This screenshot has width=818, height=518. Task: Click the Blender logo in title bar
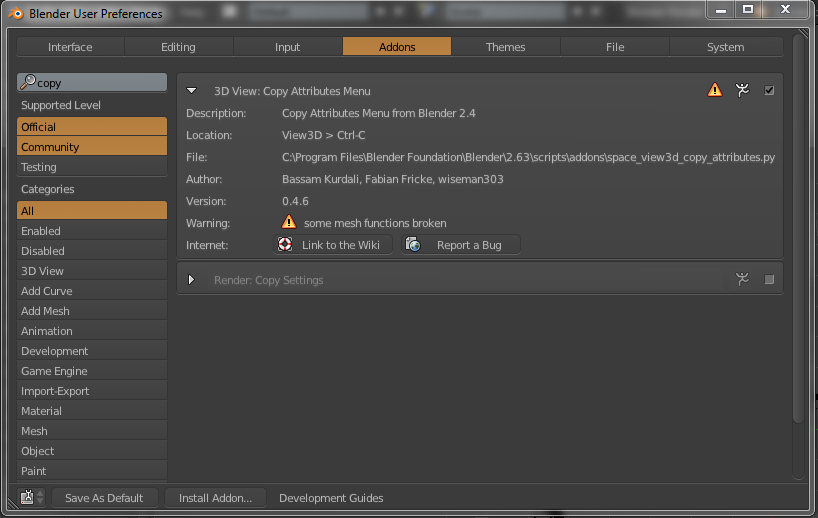click(16, 14)
